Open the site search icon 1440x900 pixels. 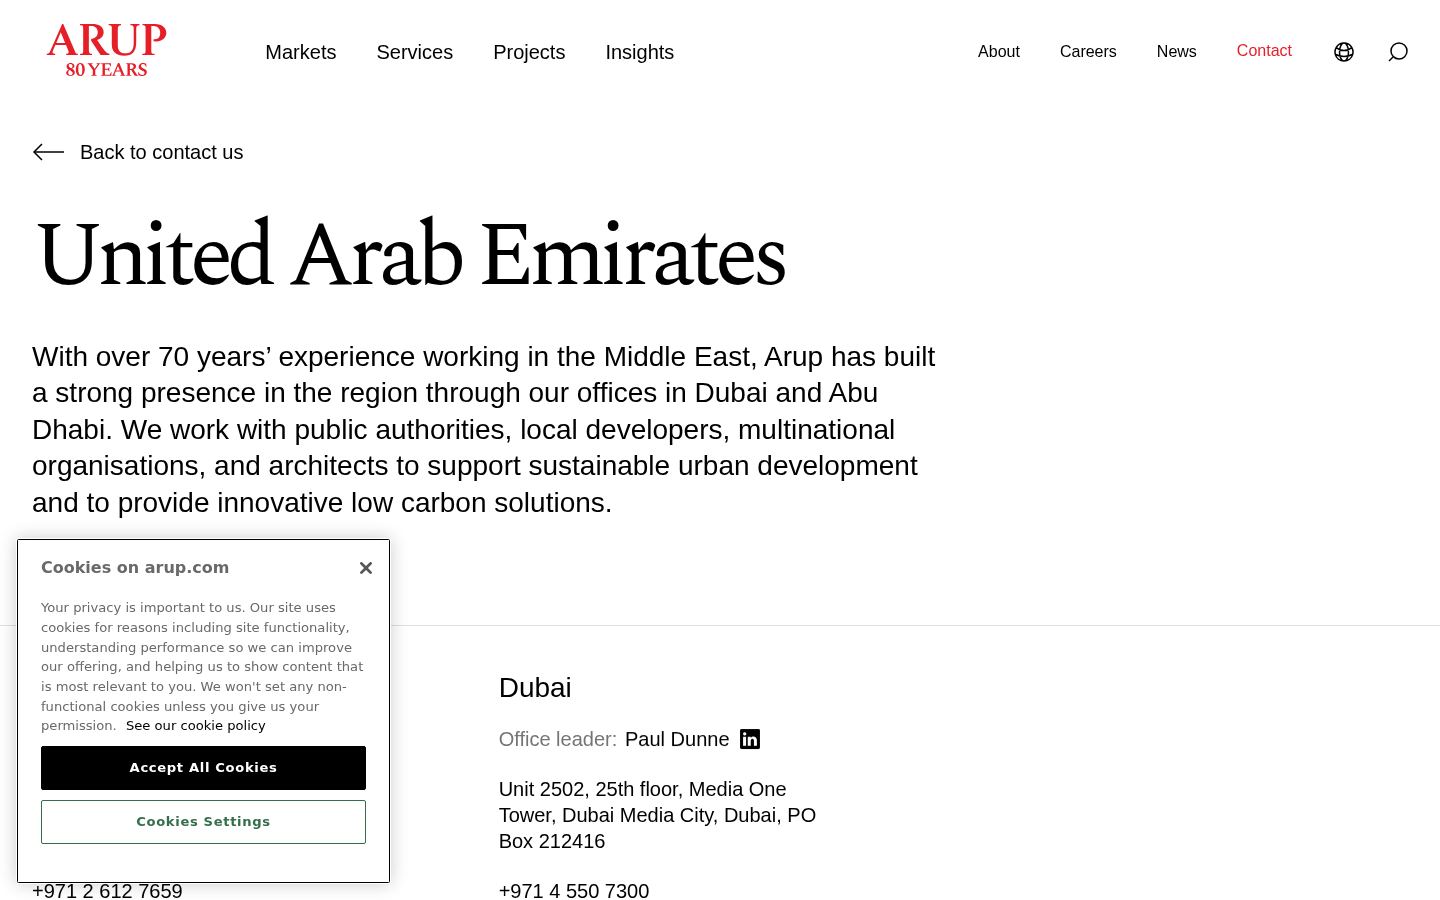[1398, 52]
